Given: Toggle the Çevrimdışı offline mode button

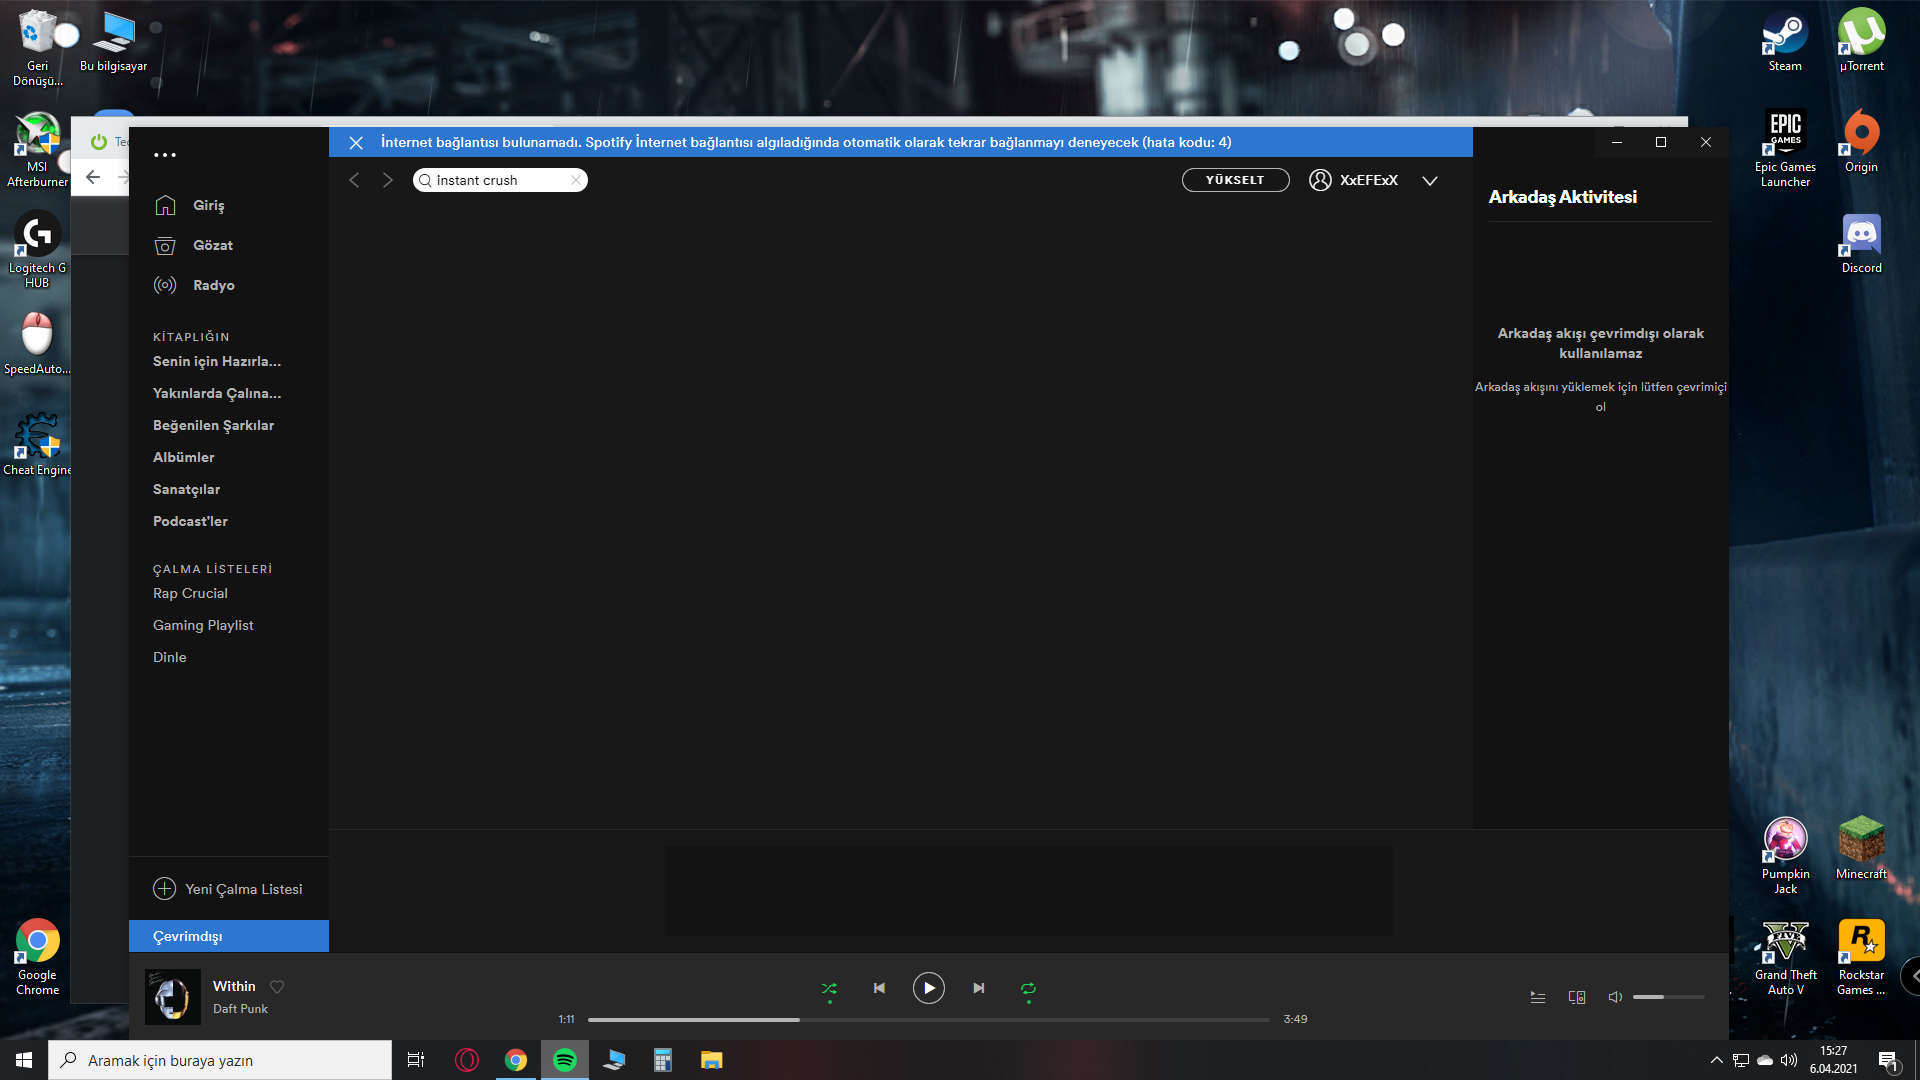Looking at the screenshot, I should point(228,936).
